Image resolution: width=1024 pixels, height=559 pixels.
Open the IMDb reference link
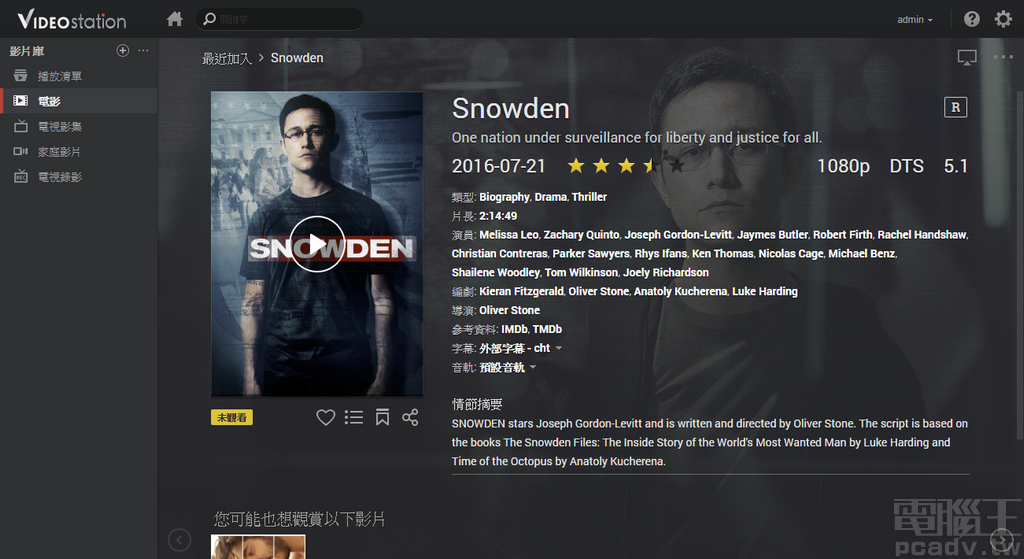(x=514, y=329)
